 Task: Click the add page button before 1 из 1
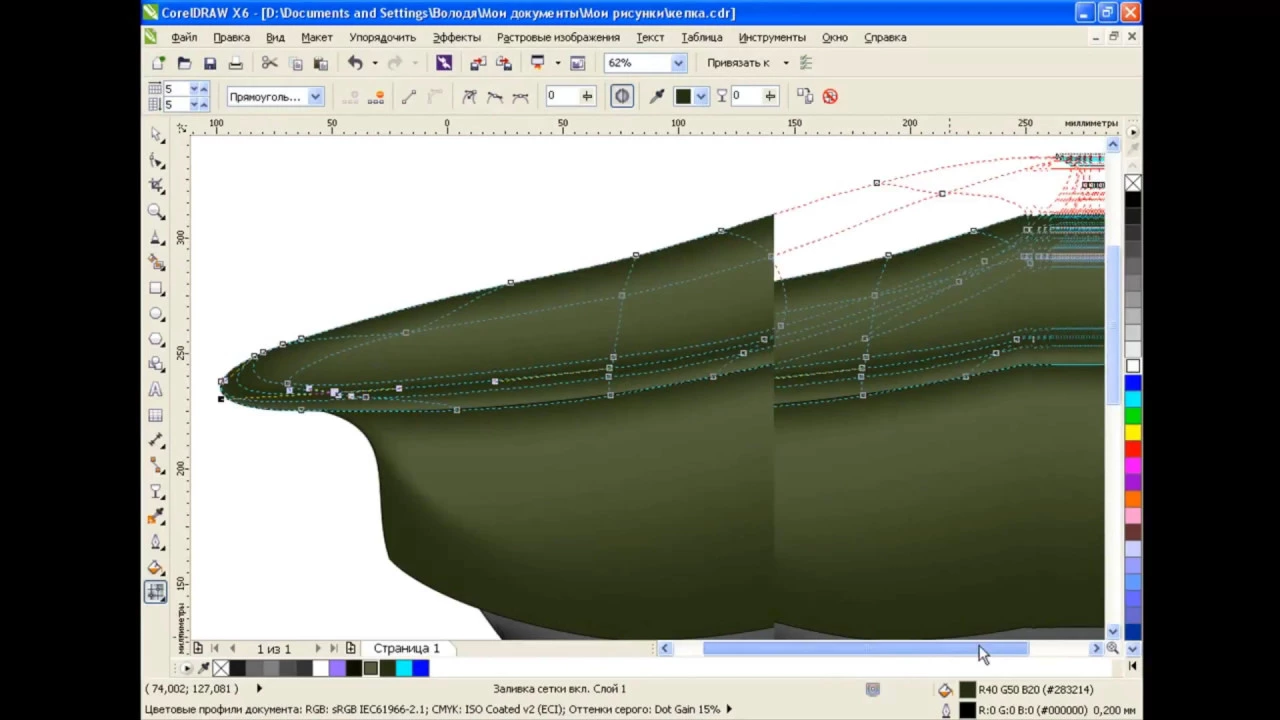(198, 648)
